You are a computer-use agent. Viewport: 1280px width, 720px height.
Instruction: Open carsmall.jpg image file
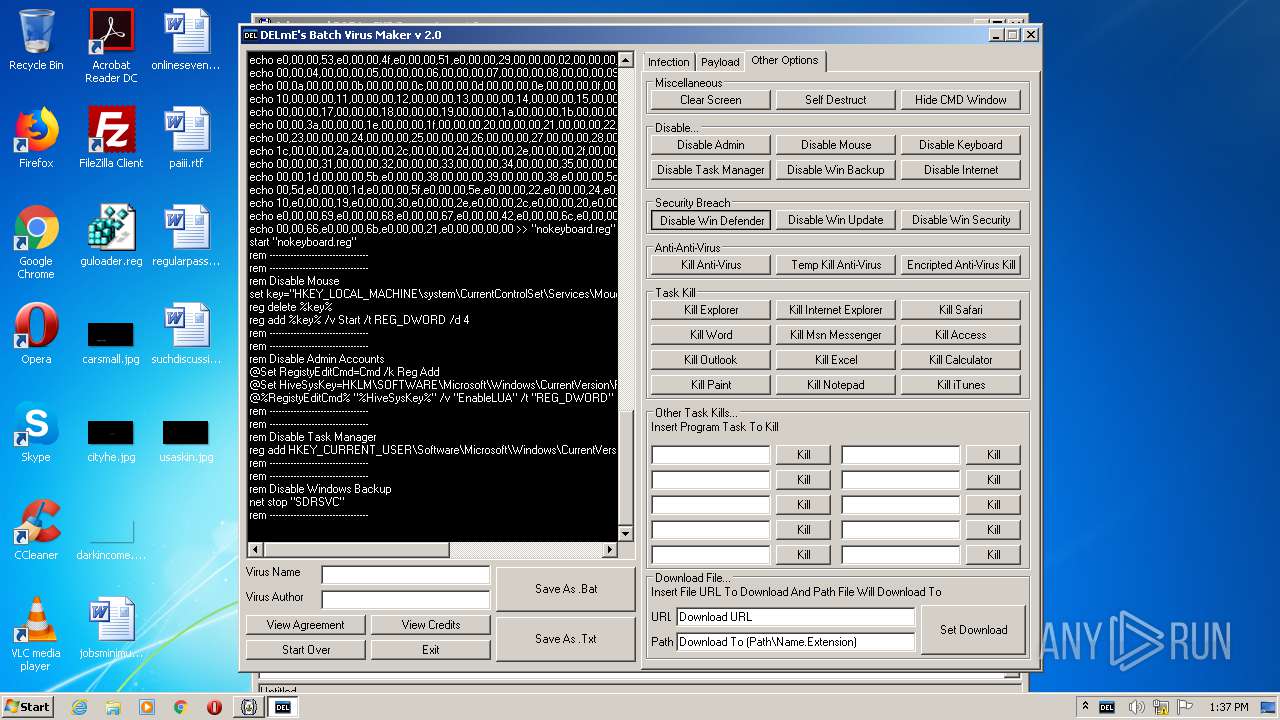(x=111, y=341)
